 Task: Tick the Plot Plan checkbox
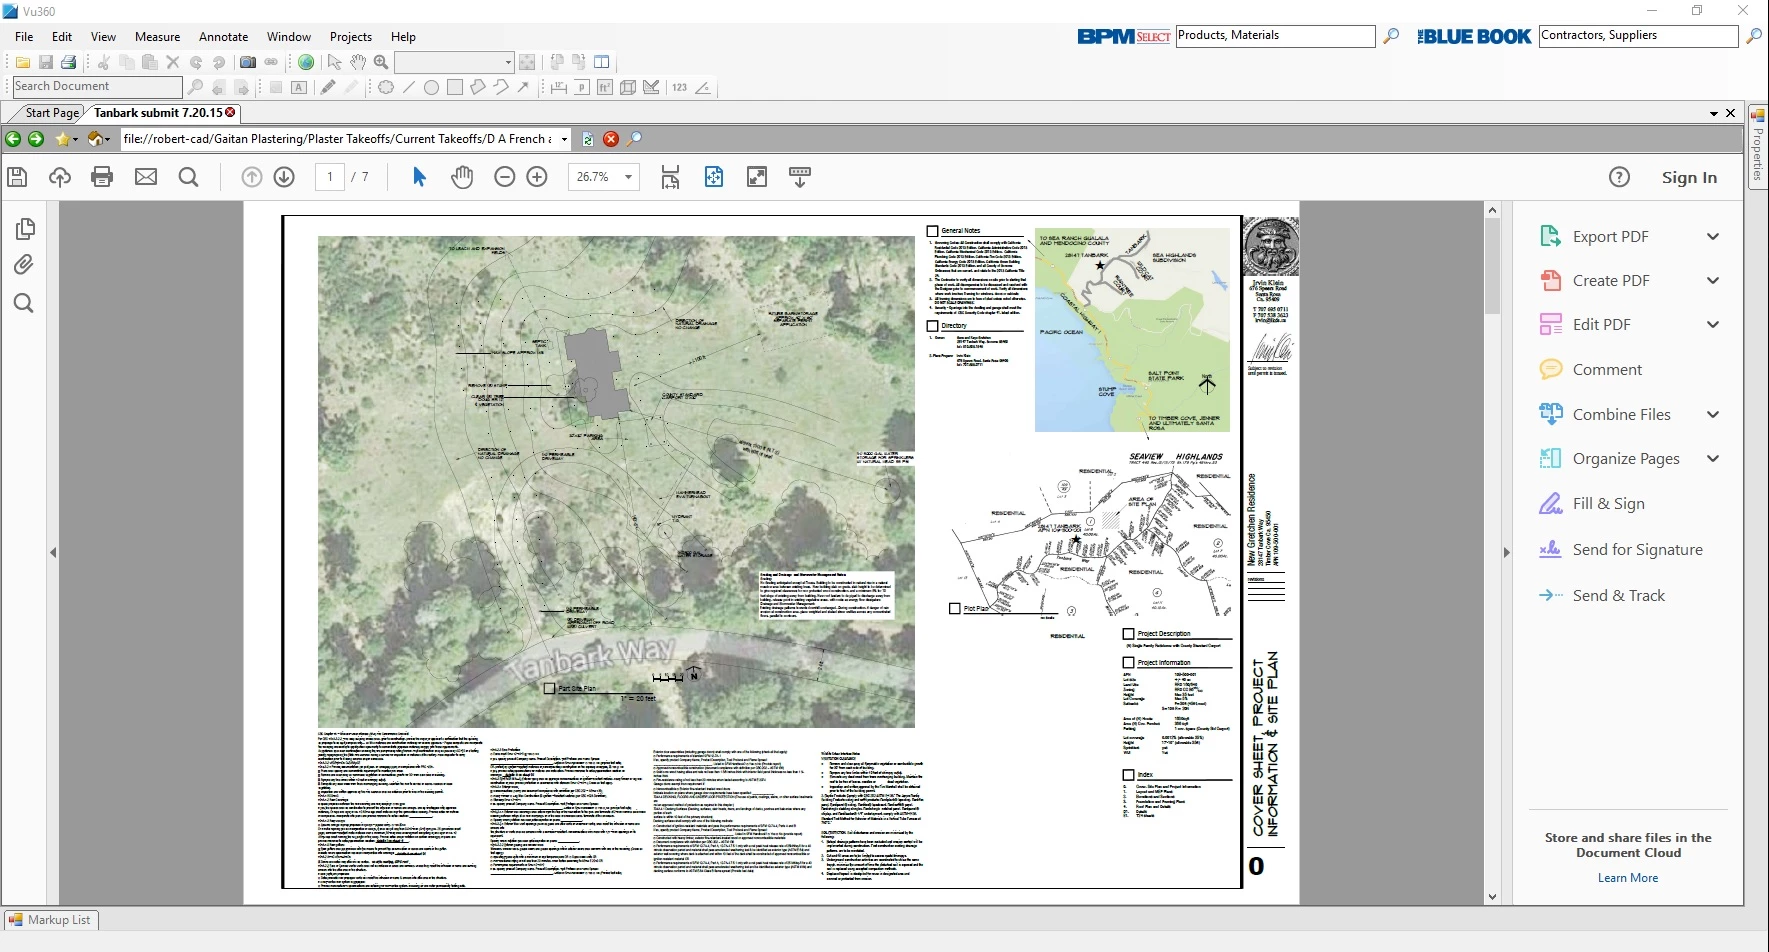[x=954, y=608]
